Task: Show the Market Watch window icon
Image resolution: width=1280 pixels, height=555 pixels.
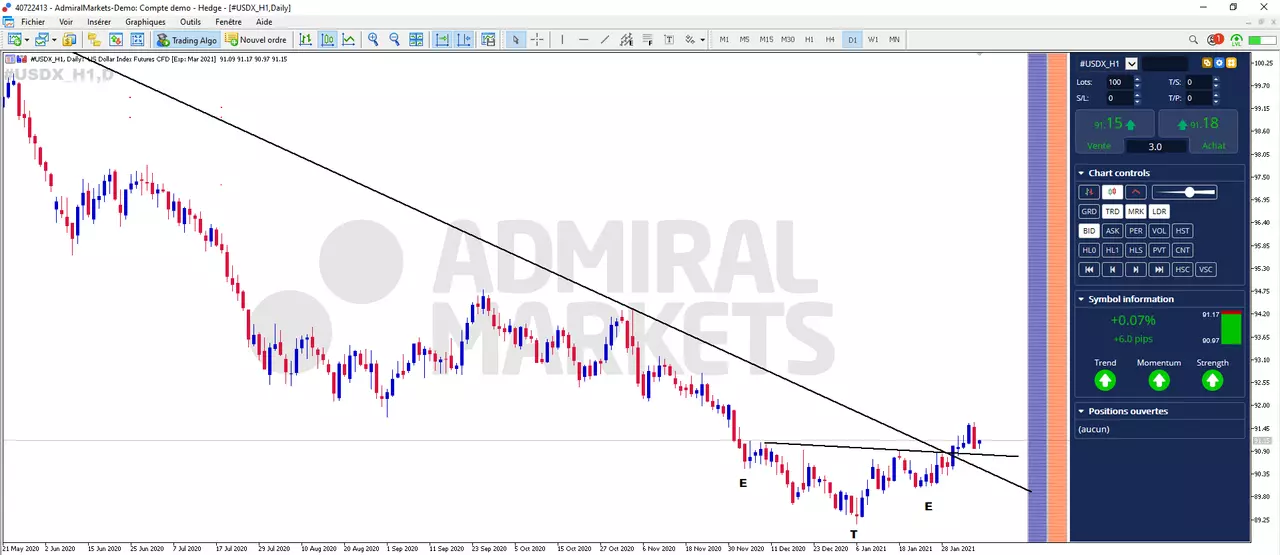Action: pyautogui.click(x=68, y=40)
